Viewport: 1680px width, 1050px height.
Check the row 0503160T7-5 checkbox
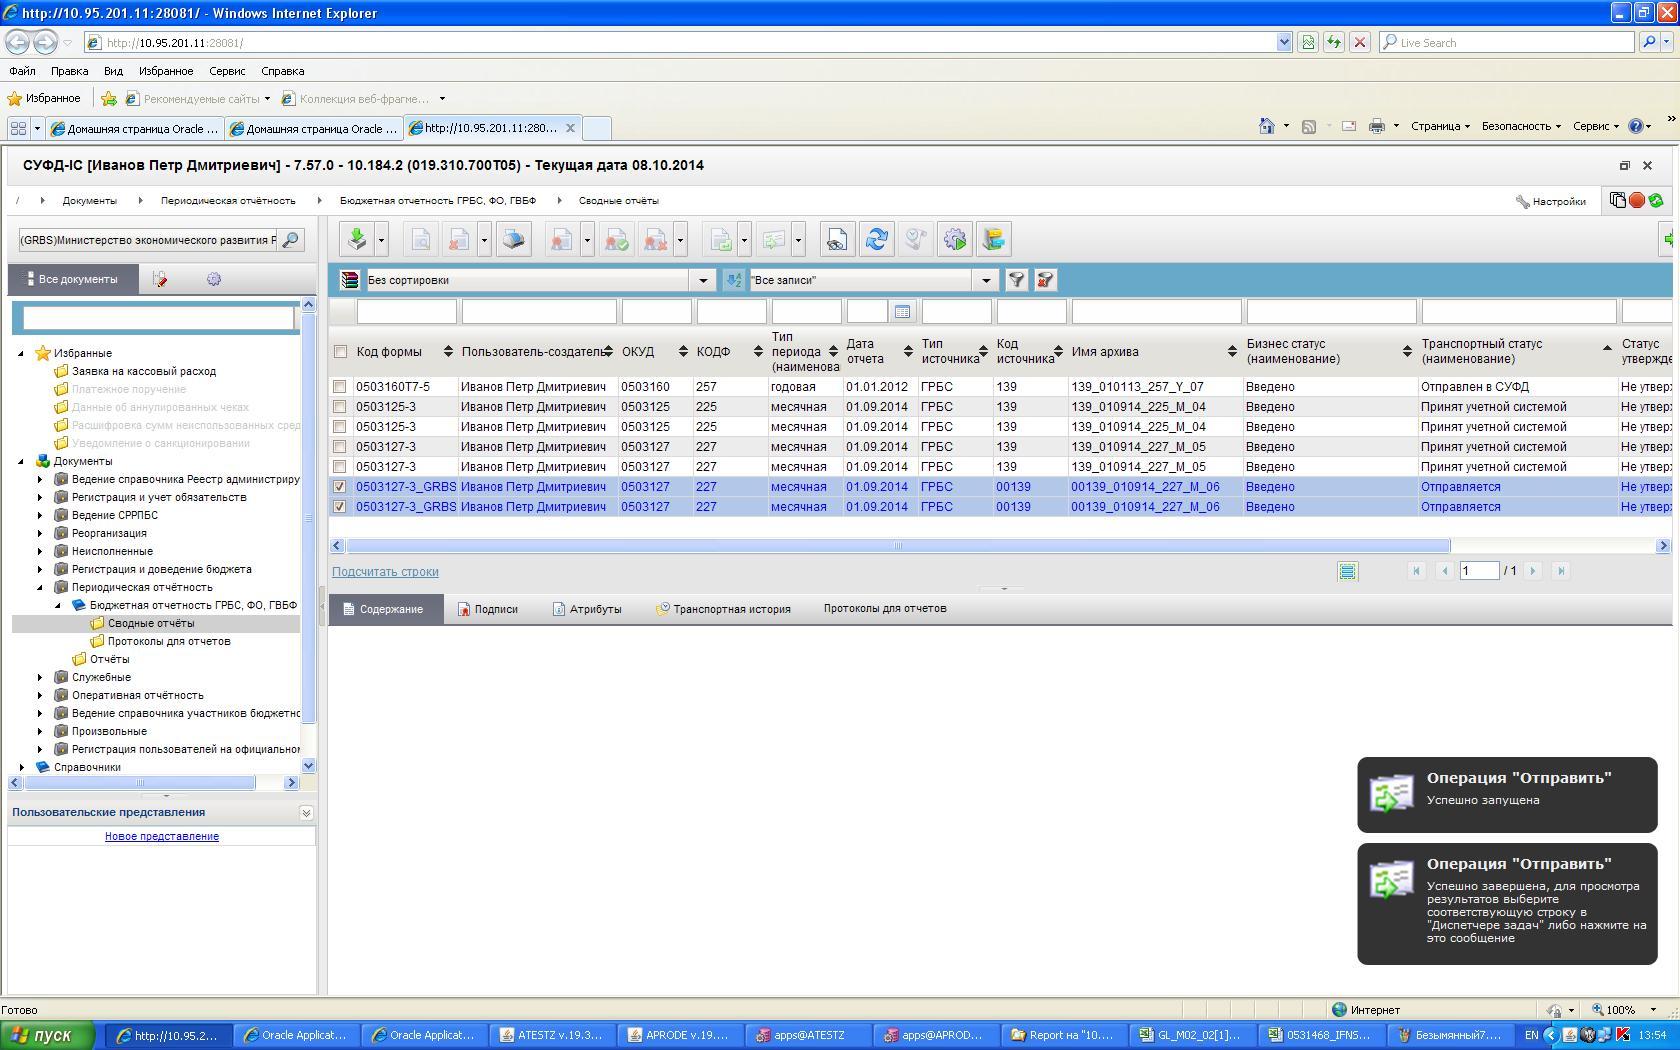[340, 387]
